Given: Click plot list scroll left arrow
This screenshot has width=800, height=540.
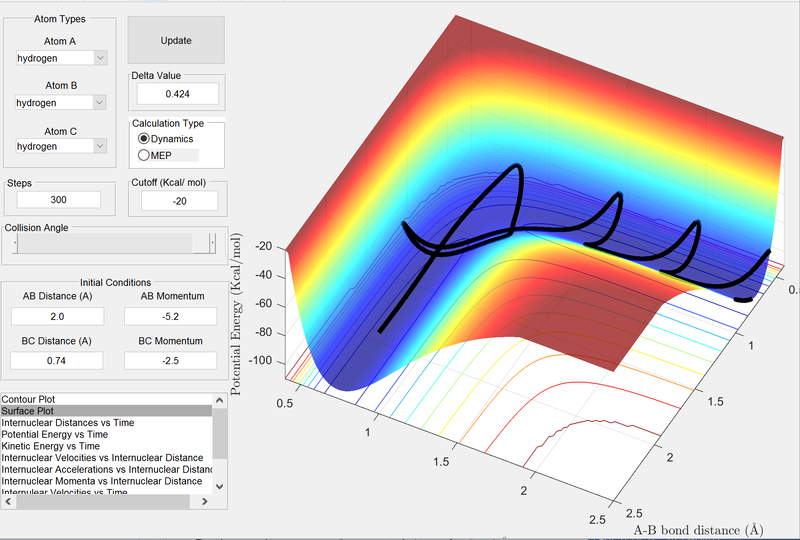Looking at the screenshot, I should pos(8,502).
